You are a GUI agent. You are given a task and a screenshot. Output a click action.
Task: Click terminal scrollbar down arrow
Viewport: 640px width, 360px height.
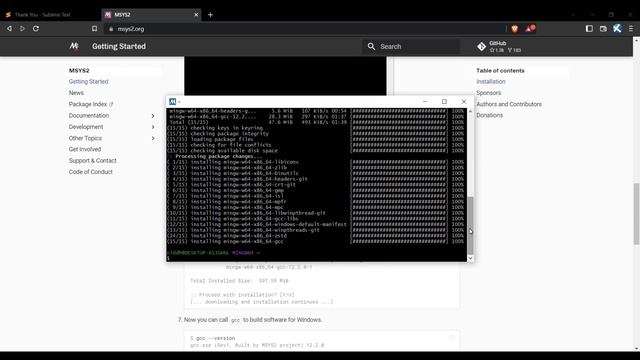pyautogui.click(x=470, y=258)
